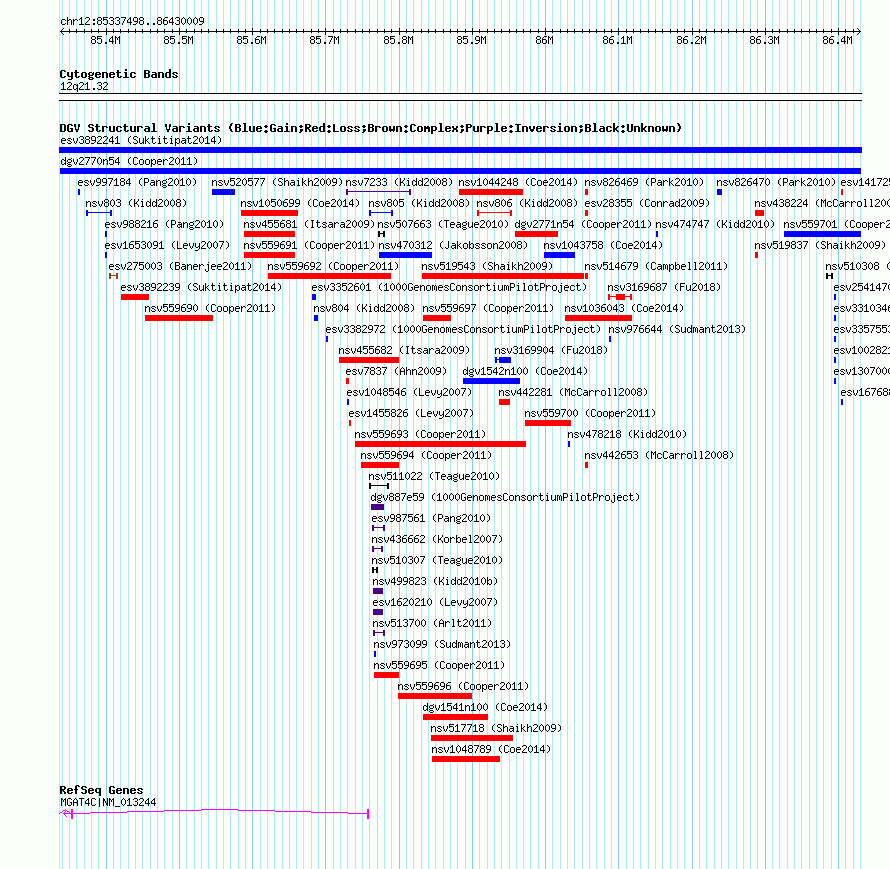Screen dimensions: 890x869
Task: Open the esv3892241 (Suktitipat2014) label
Action: [x=141, y=140]
